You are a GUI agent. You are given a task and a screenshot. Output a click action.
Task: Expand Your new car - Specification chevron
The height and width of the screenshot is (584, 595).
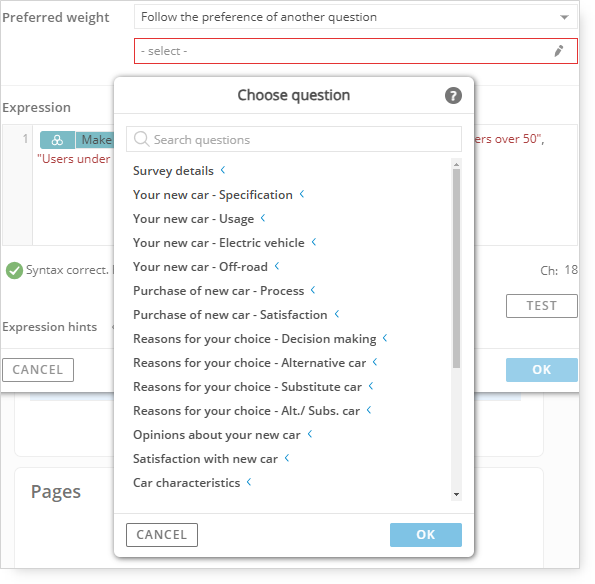(x=302, y=194)
